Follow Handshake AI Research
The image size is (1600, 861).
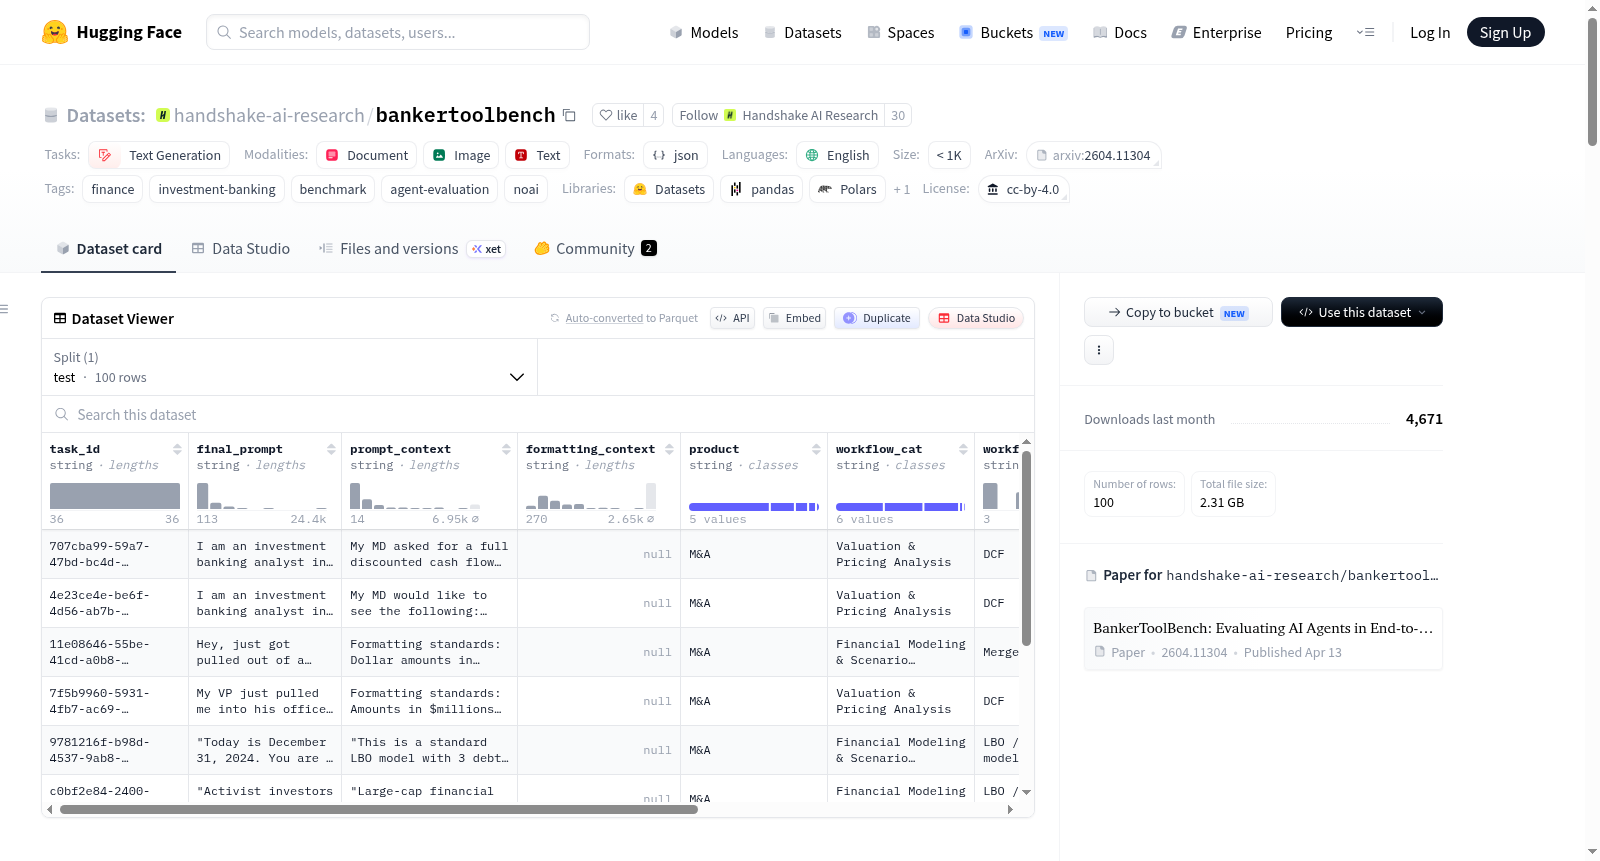pyautogui.click(x=778, y=115)
